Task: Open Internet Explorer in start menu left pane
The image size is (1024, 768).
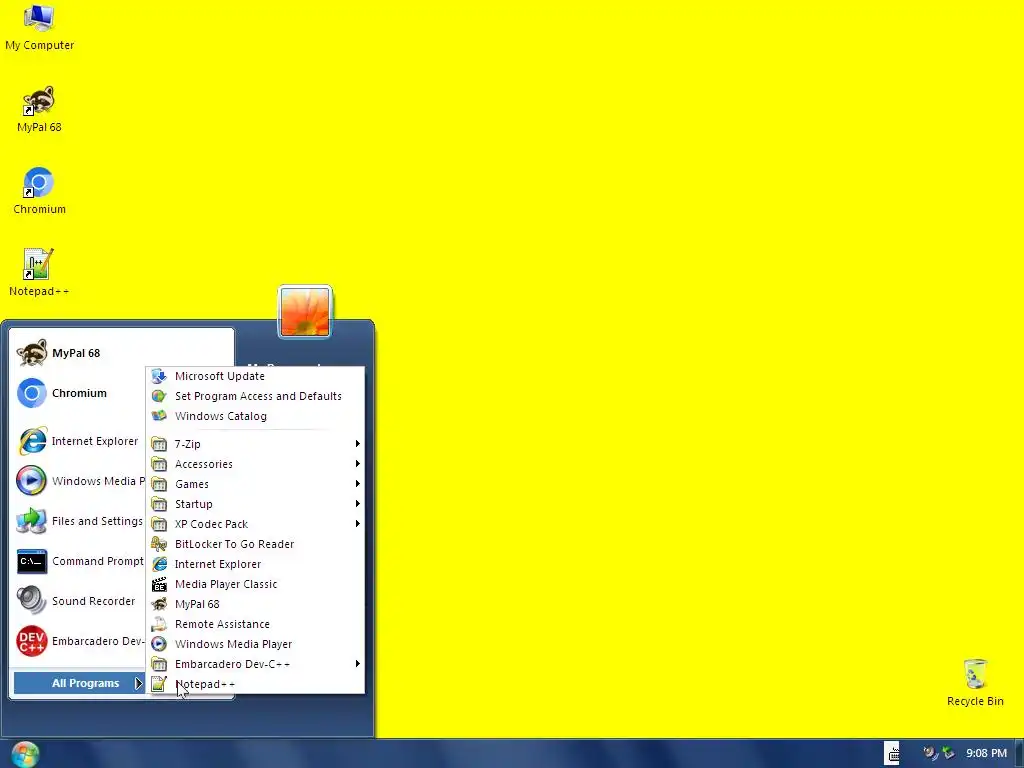Action: [x=78, y=441]
